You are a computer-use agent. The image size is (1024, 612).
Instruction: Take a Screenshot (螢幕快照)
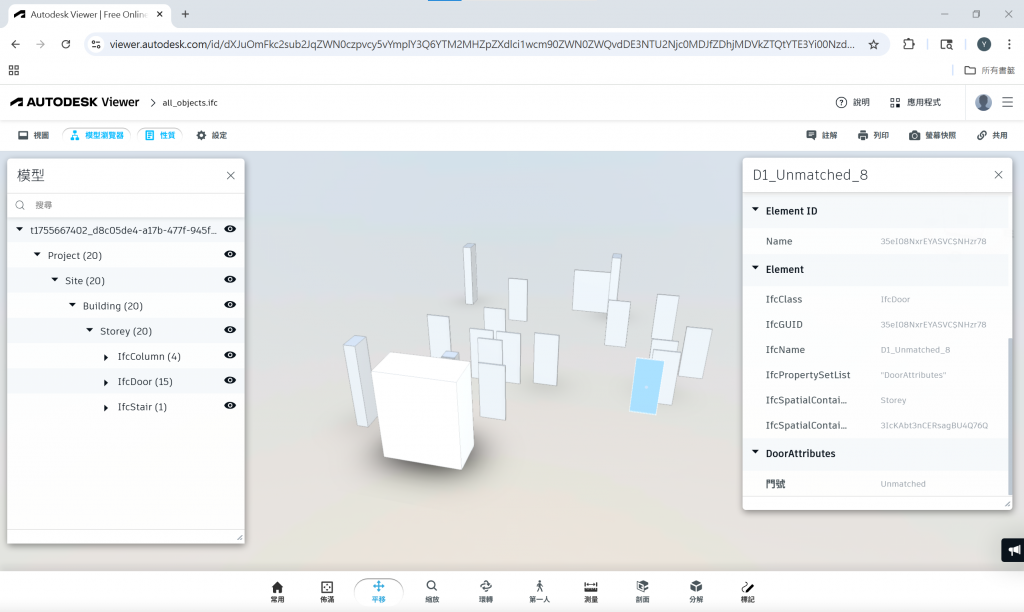point(932,135)
